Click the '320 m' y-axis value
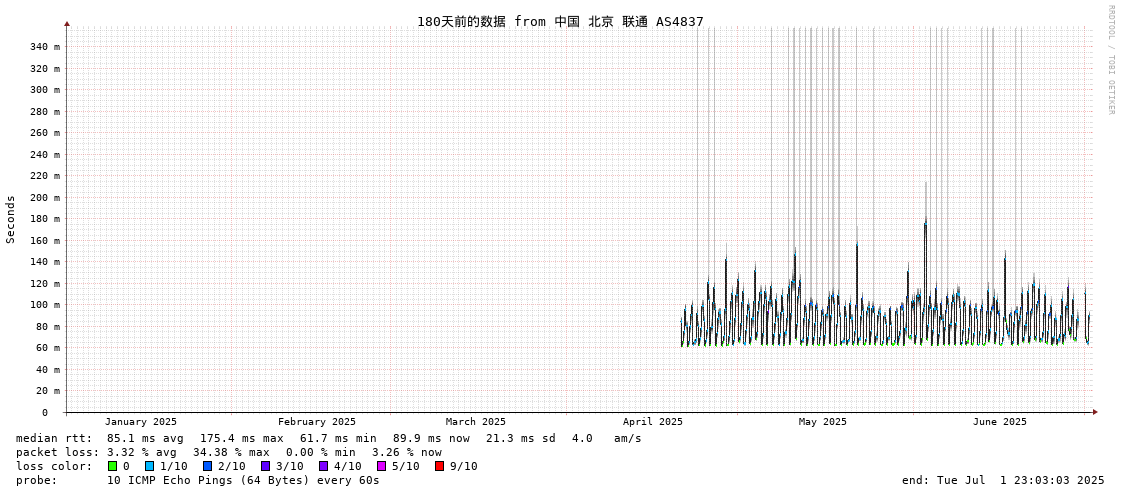The image size is (1121, 494). [x=44, y=69]
